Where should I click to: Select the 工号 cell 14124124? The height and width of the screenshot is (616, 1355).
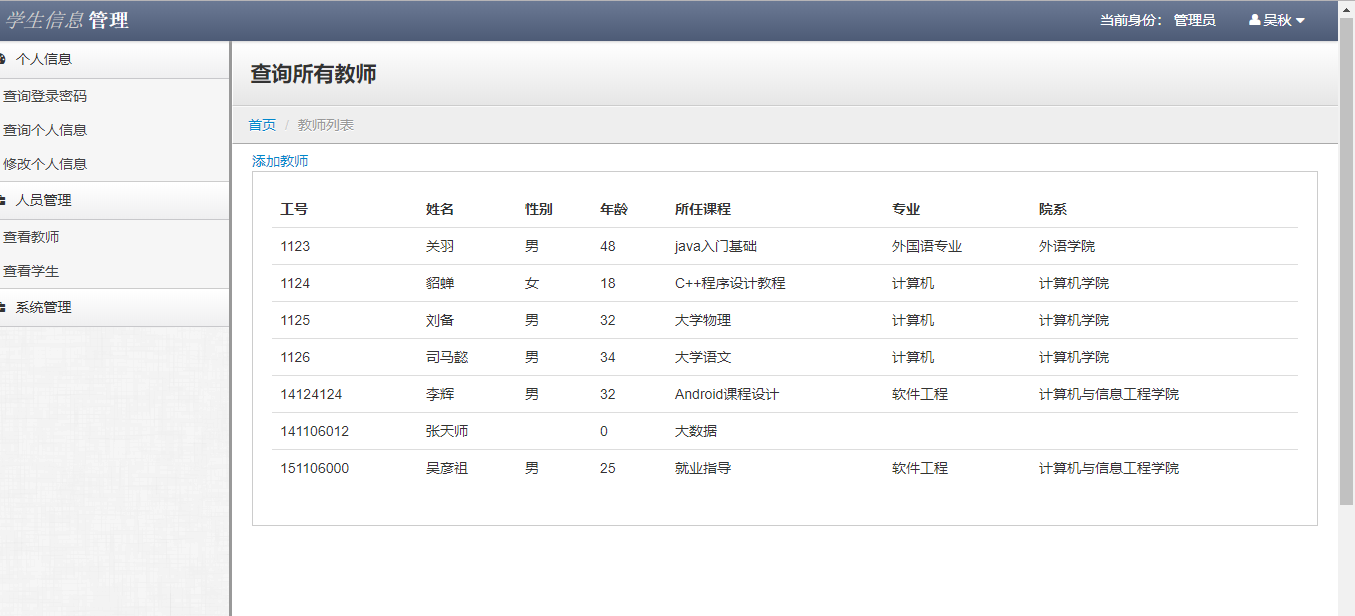(x=311, y=394)
